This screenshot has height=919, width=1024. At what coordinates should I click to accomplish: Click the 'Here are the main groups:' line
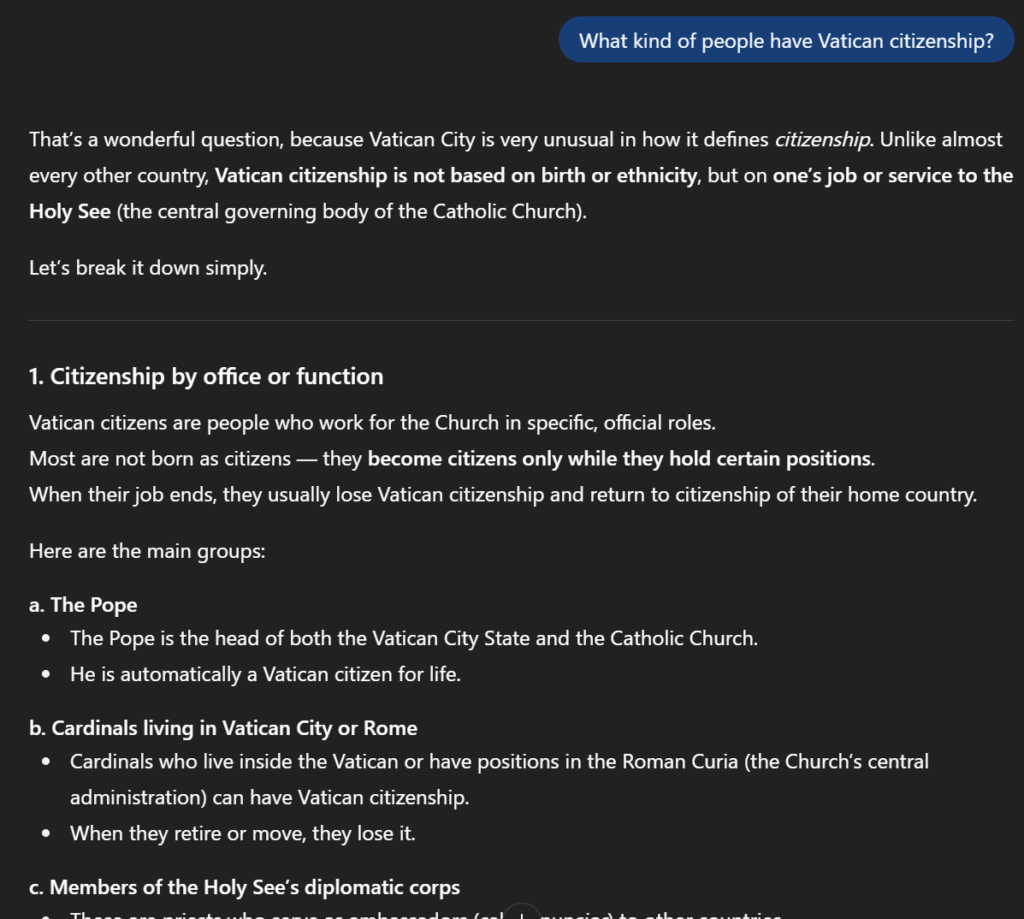pos(147,551)
